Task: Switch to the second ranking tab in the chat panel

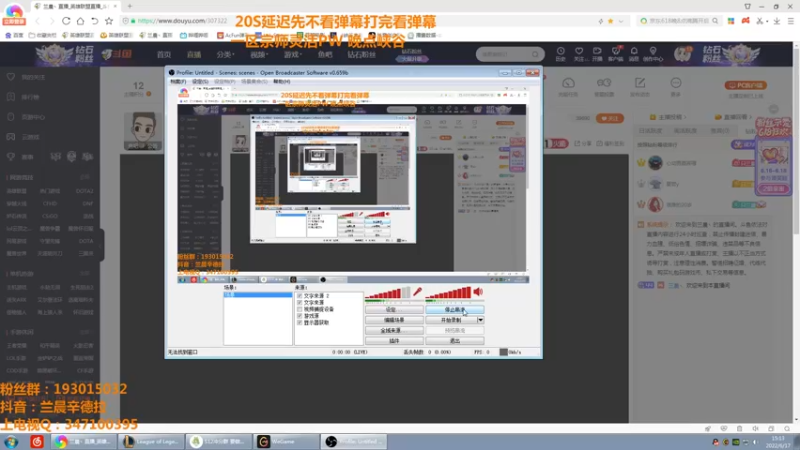Action: (x=685, y=131)
